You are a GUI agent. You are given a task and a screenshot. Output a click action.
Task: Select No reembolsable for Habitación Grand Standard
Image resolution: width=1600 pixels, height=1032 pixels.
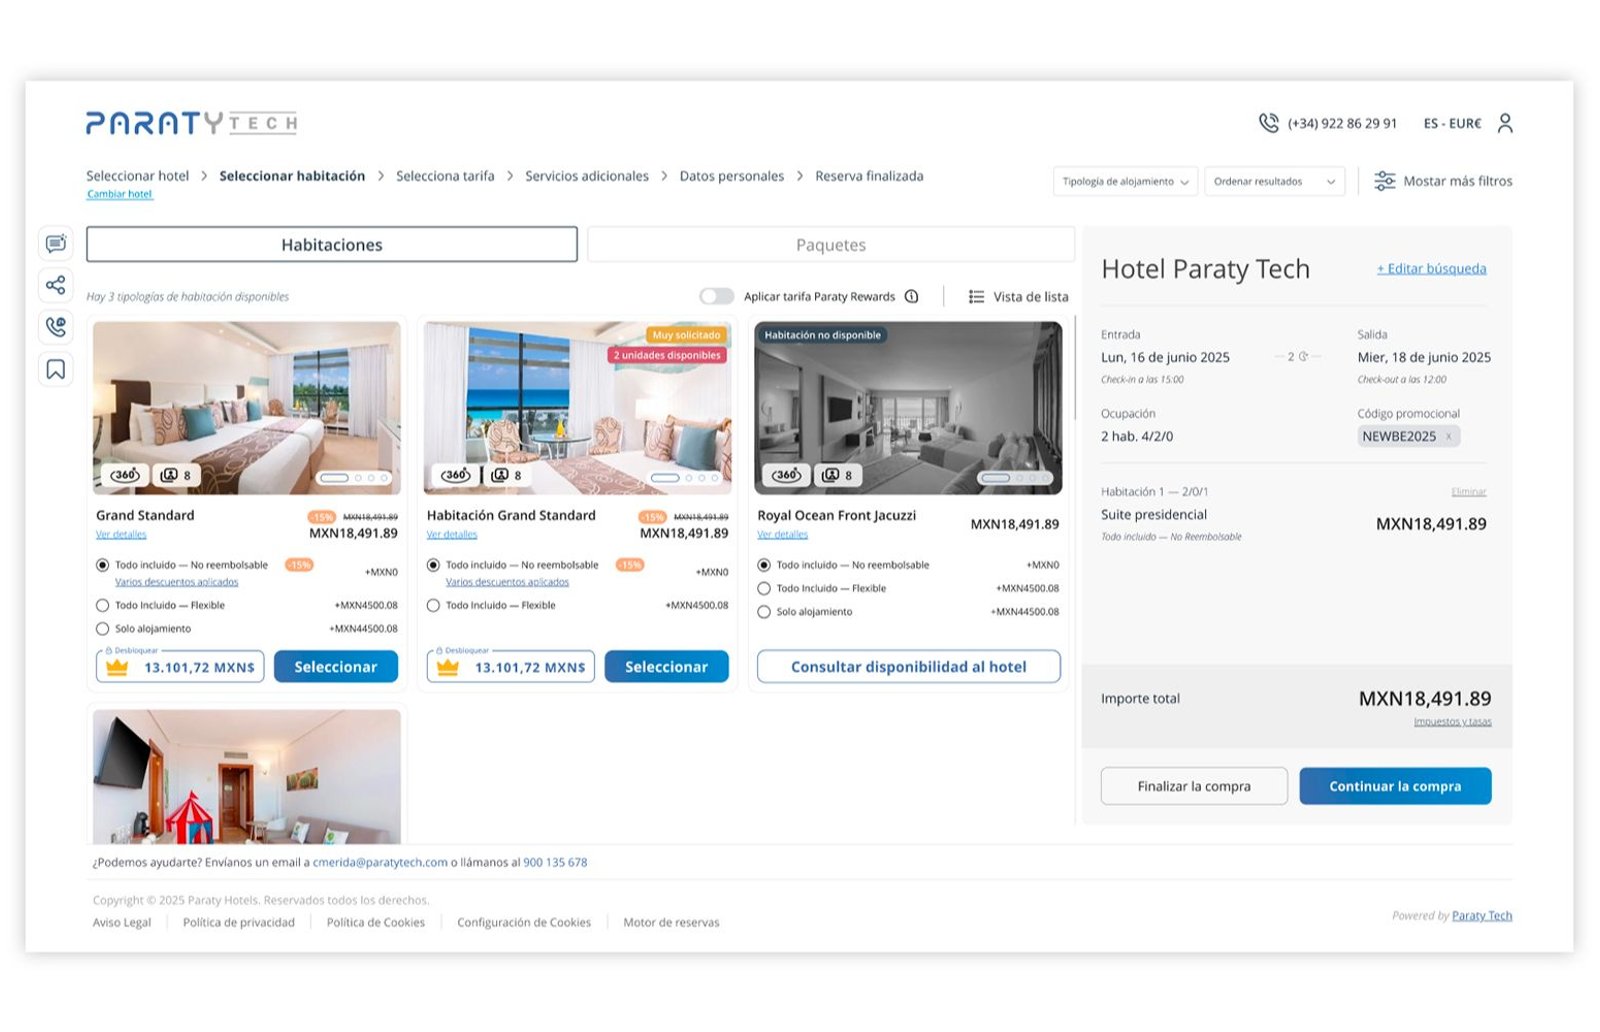(433, 565)
